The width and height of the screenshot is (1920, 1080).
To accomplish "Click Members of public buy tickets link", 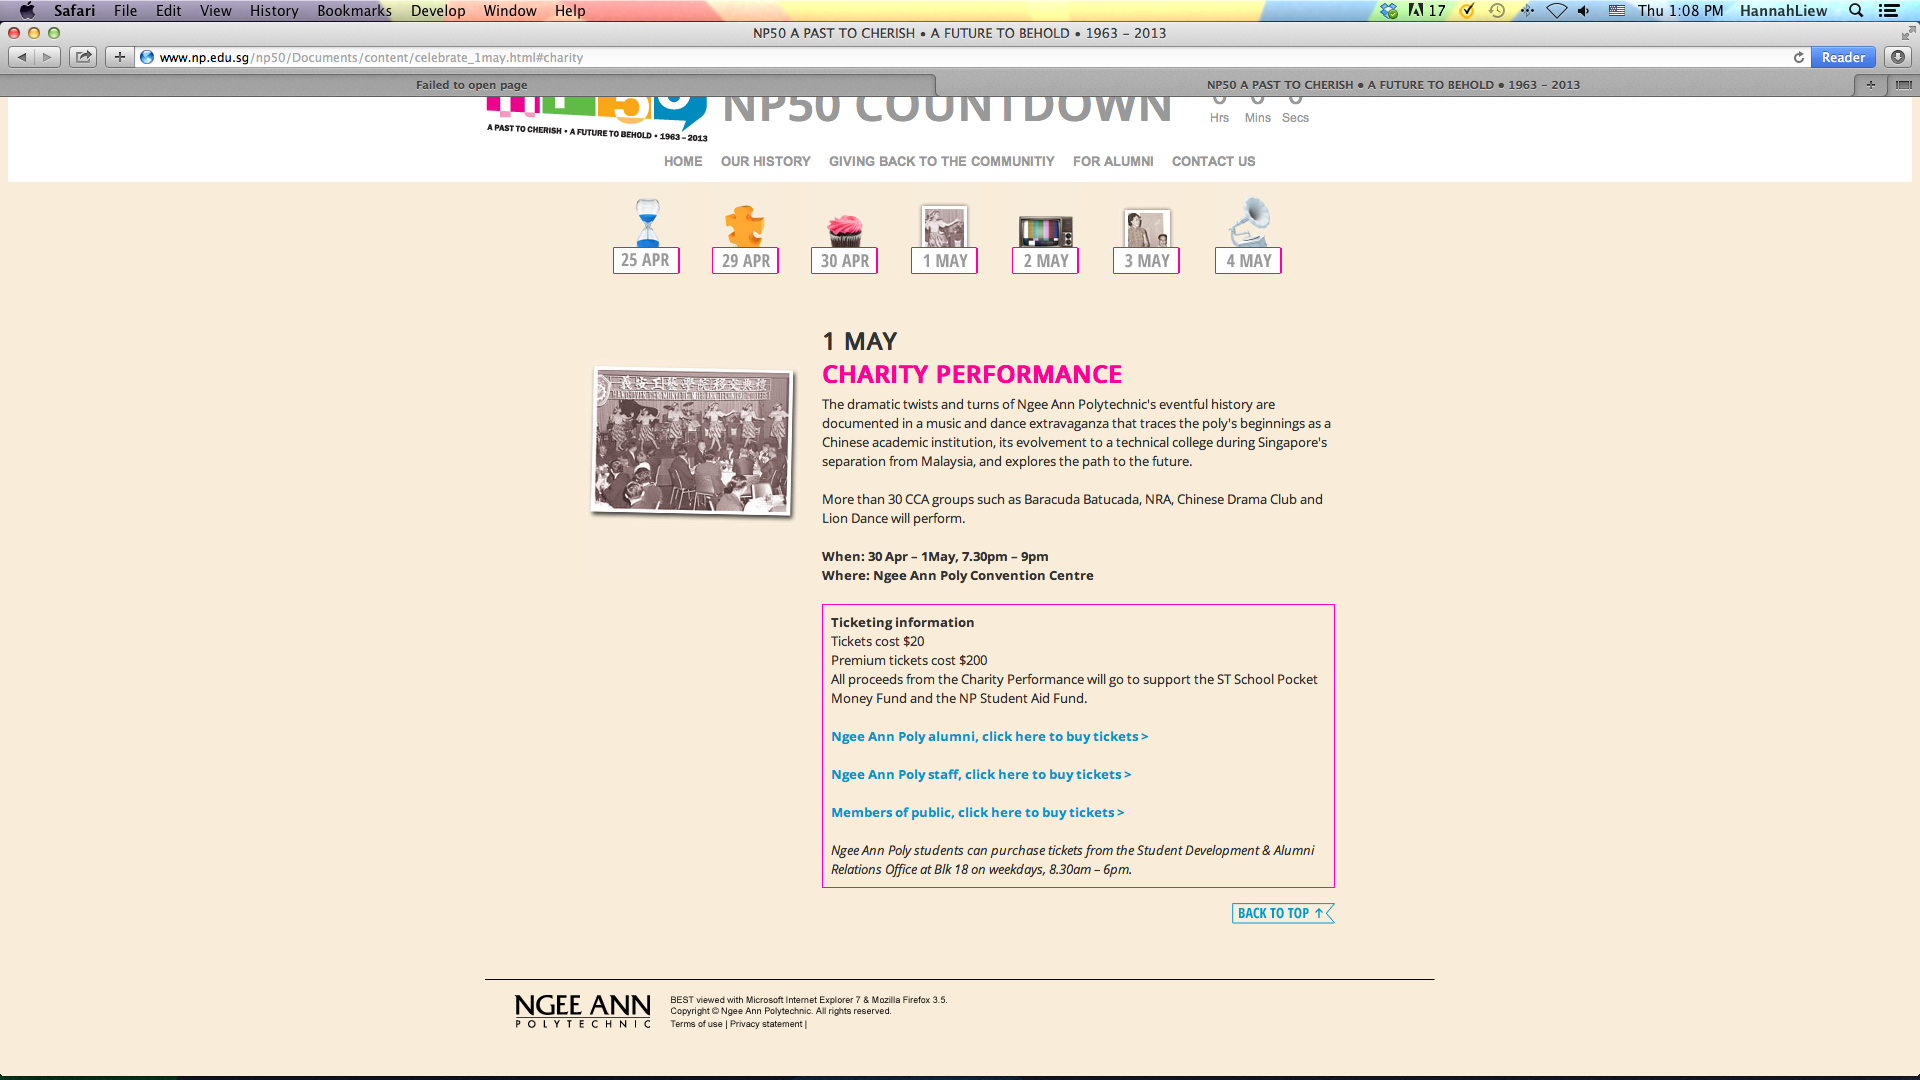I will click(977, 812).
